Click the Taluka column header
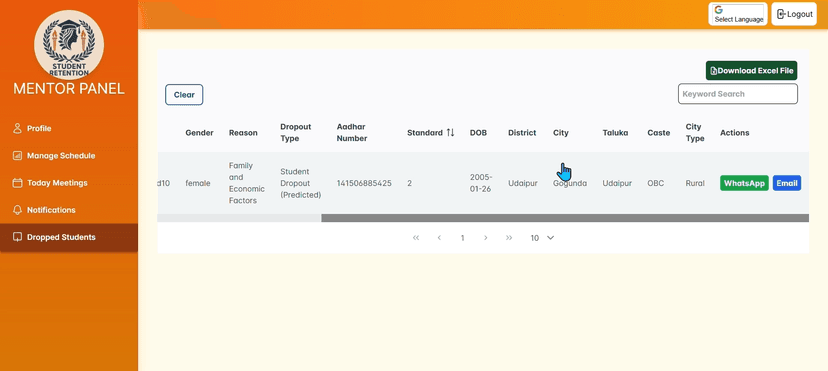828x371 pixels. tap(615, 133)
